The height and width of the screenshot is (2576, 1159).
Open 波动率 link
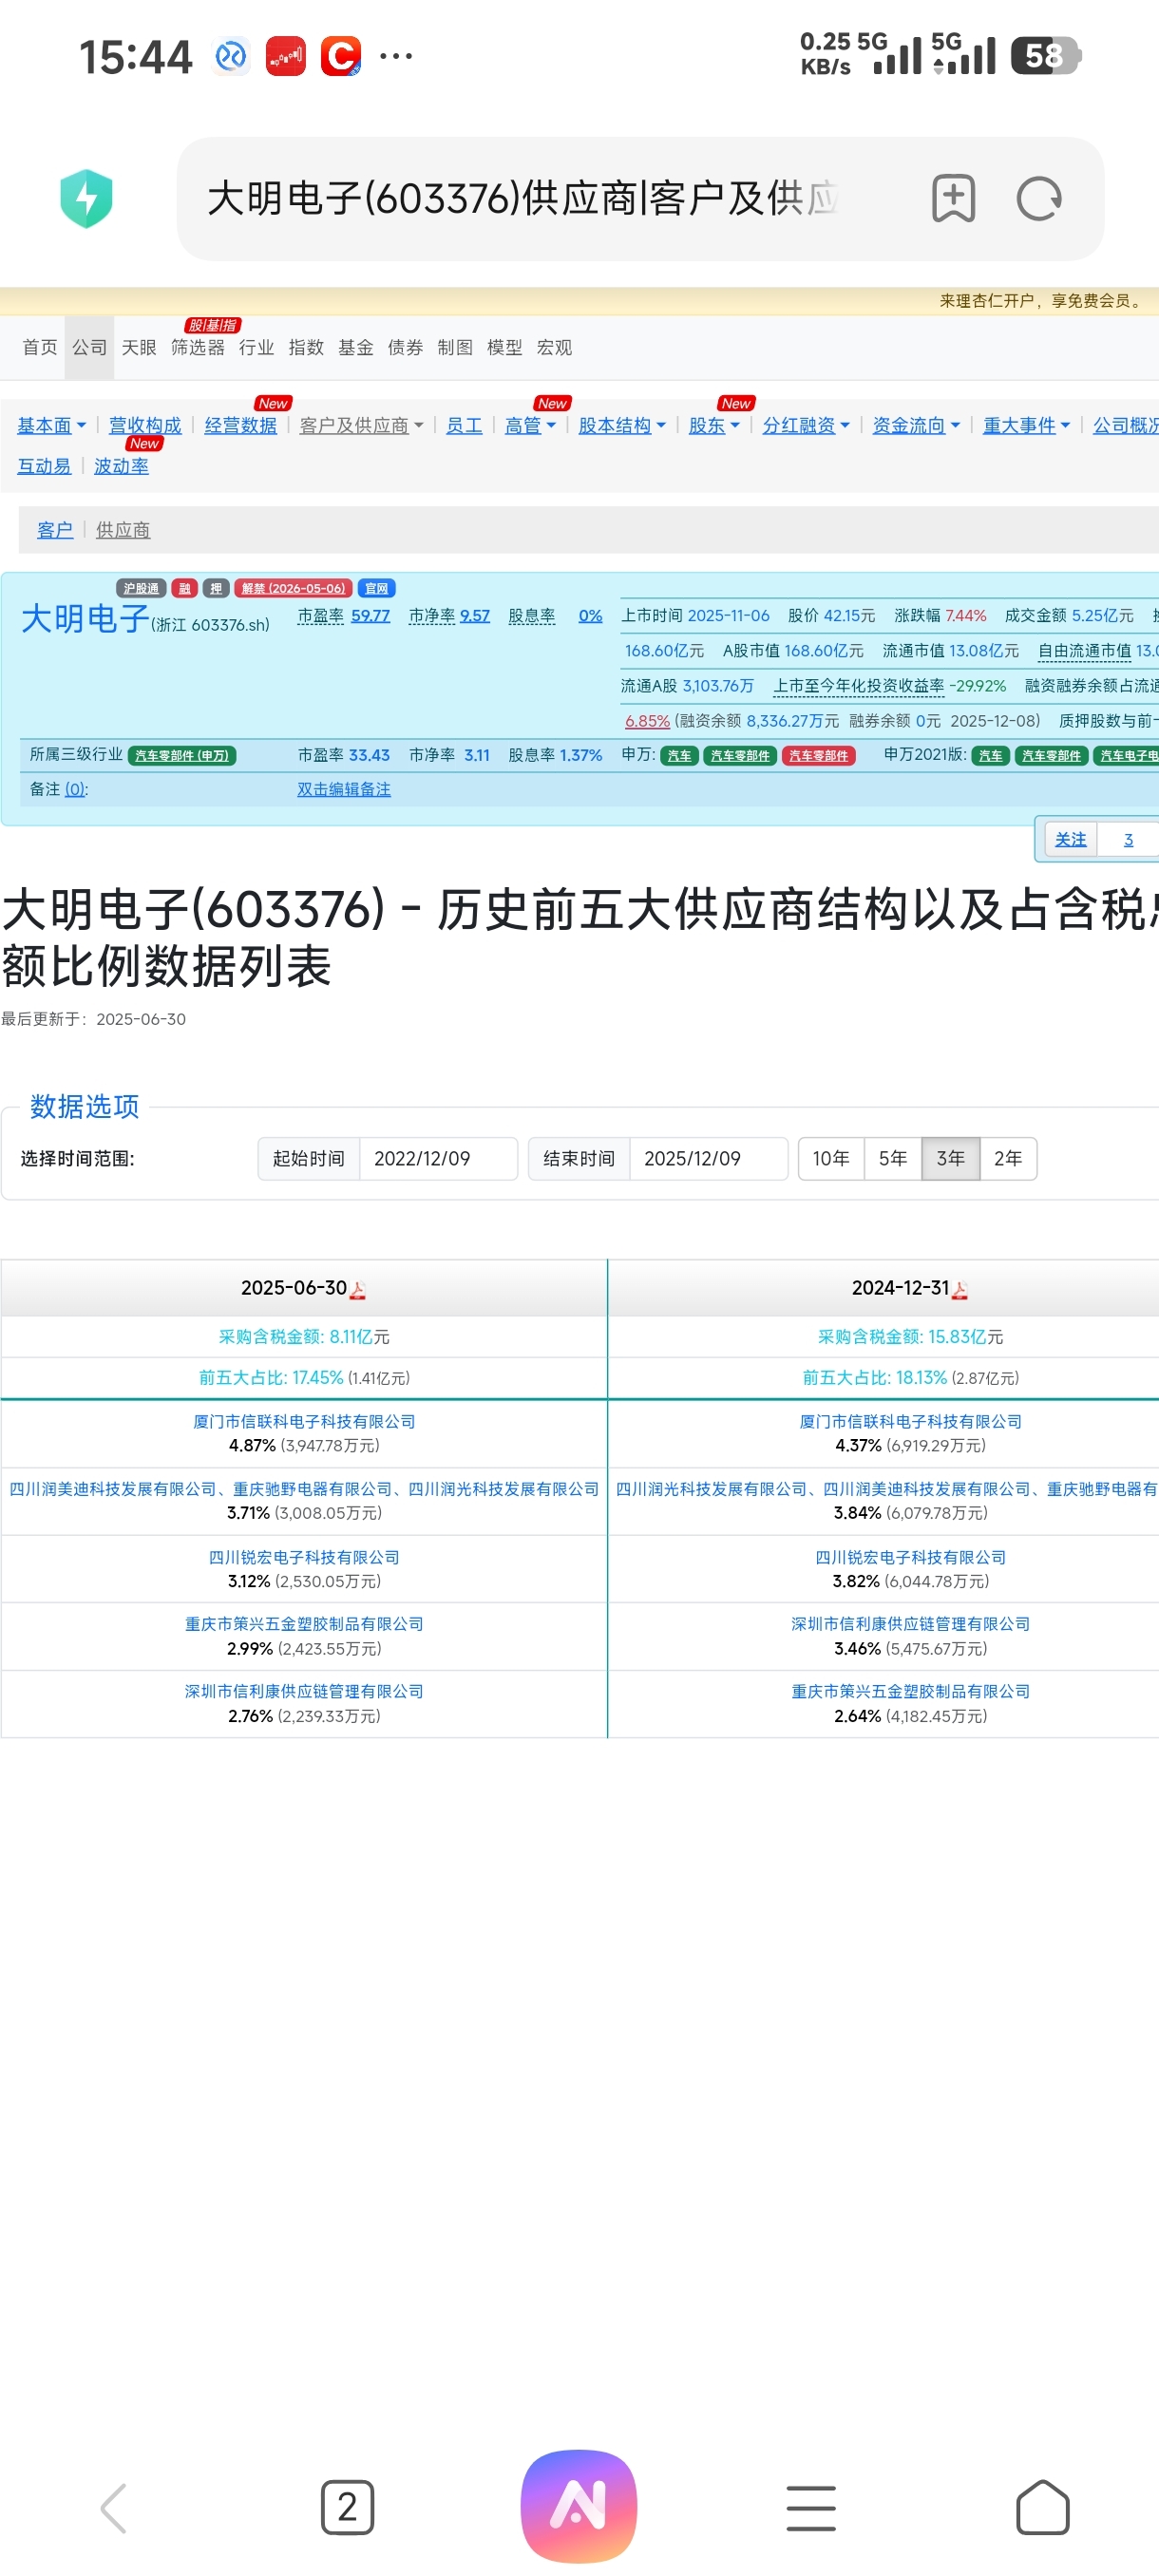click(121, 467)
